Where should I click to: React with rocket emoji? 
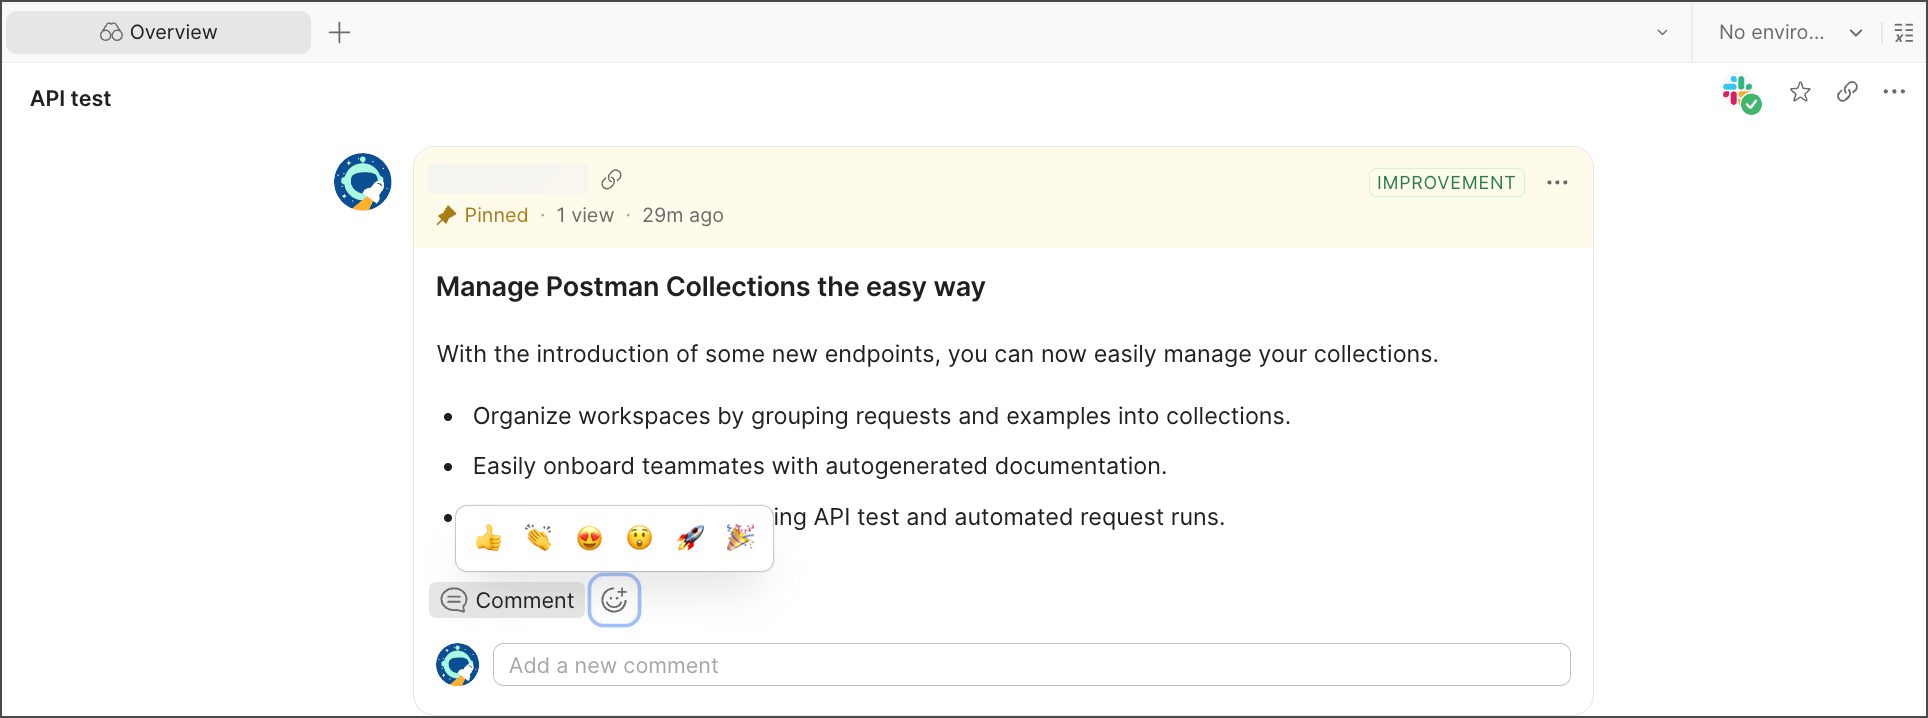tap(690, 538)
